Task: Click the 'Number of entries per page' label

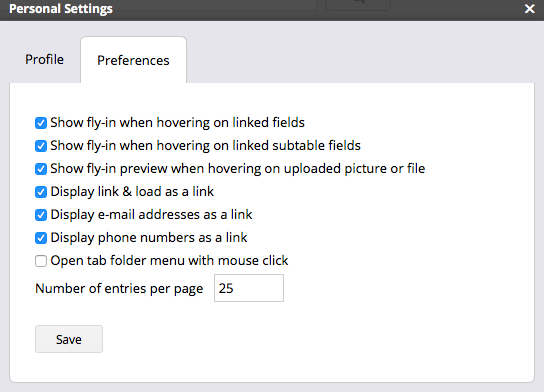Action: (119, 289)
